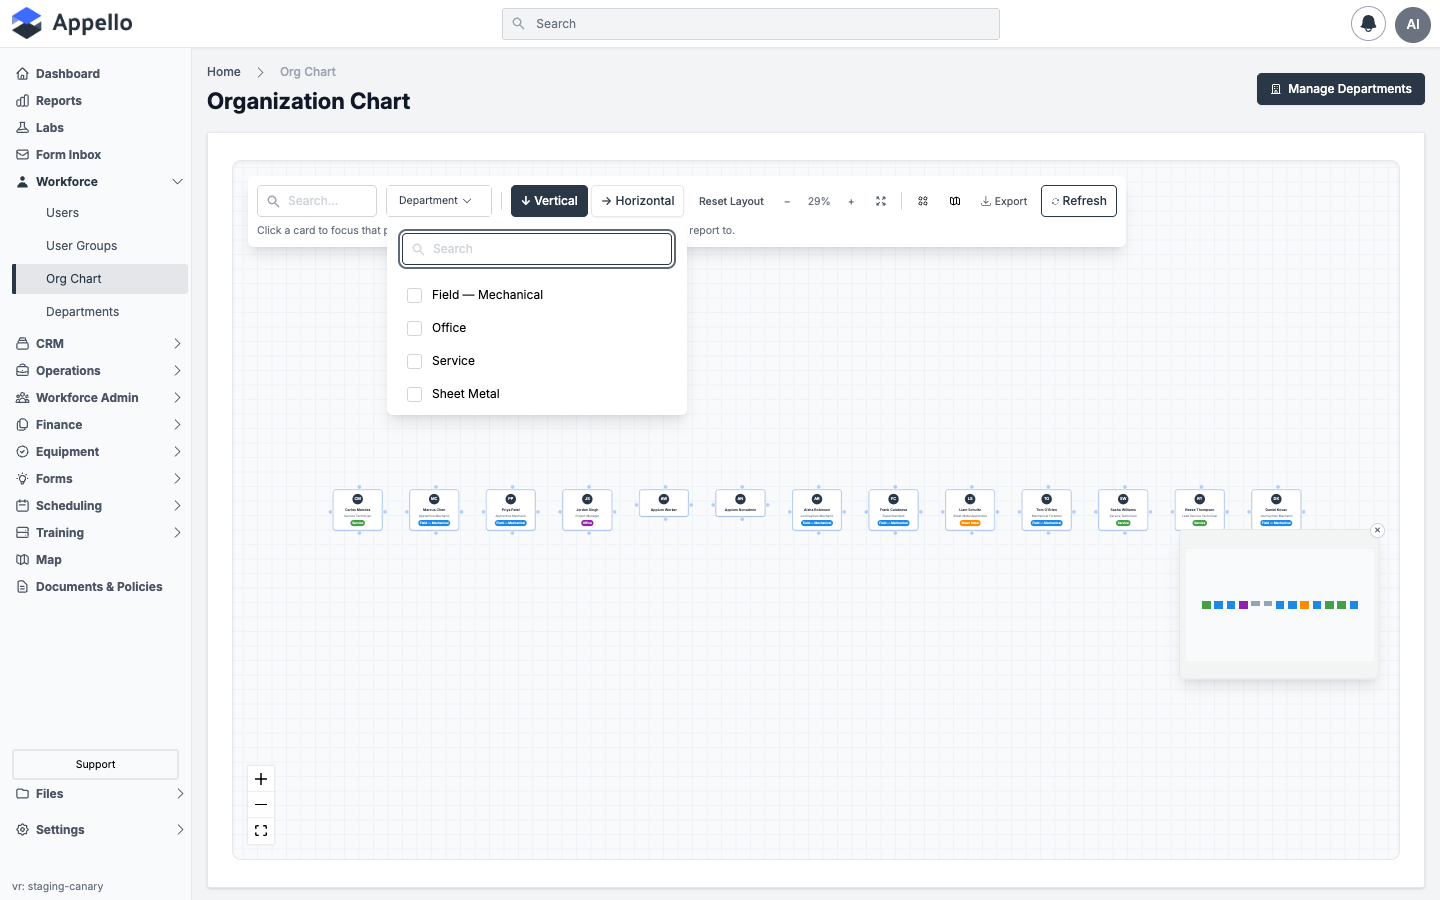The image size is (1440, 900).
Task: Select Org Chart in the sidebar
Action: [x=101, y=279]
